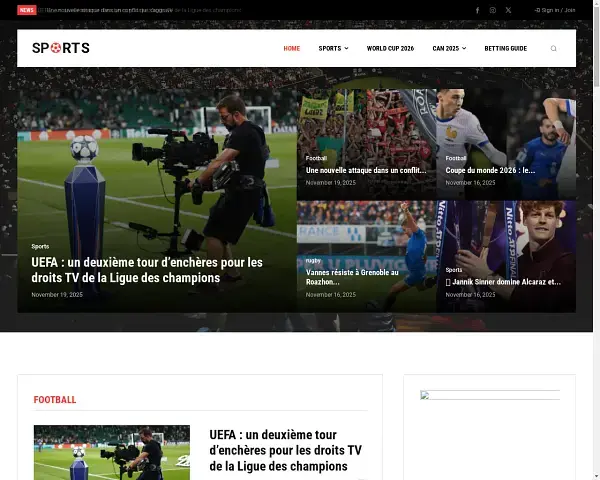Click the UEFA article thumbnail in Football section
The image size is (600, 480).
click(x=111, y=452)
